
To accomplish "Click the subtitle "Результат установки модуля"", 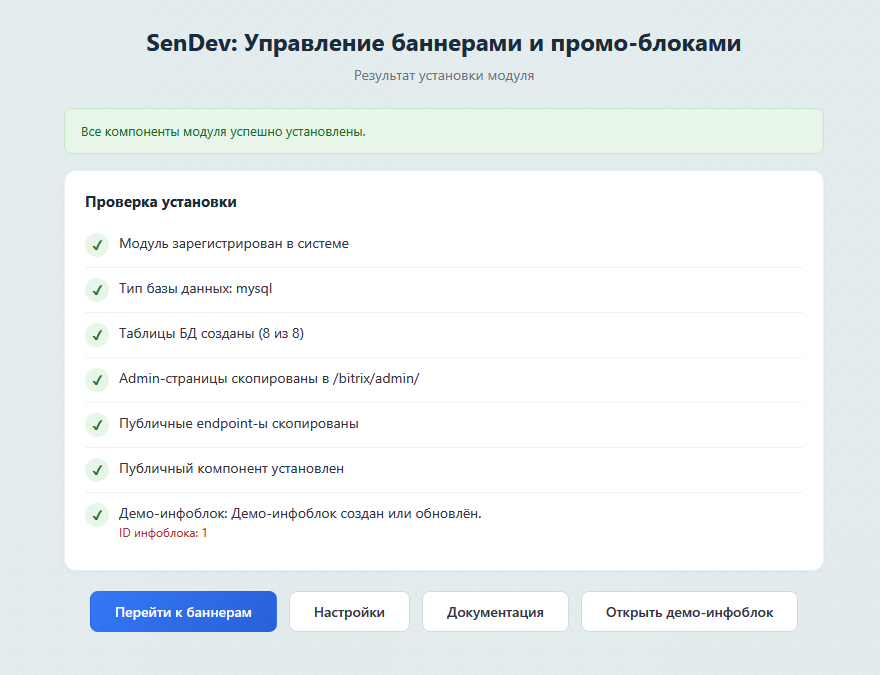I will click(x=444, y=75).
